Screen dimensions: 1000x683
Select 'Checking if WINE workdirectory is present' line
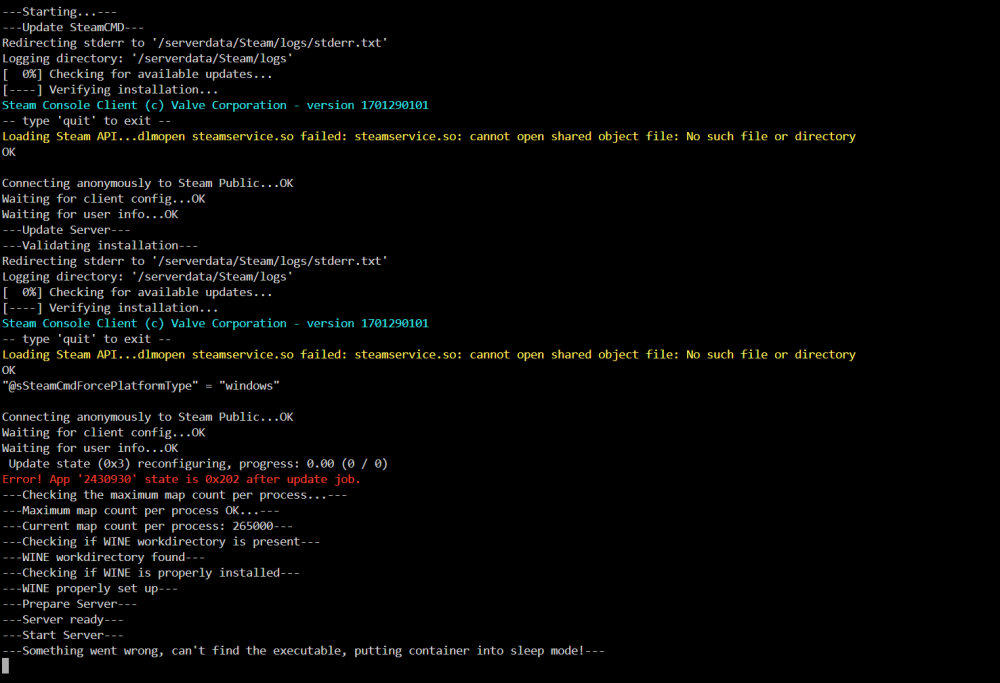pyautogui.click(x=161, y=541)
